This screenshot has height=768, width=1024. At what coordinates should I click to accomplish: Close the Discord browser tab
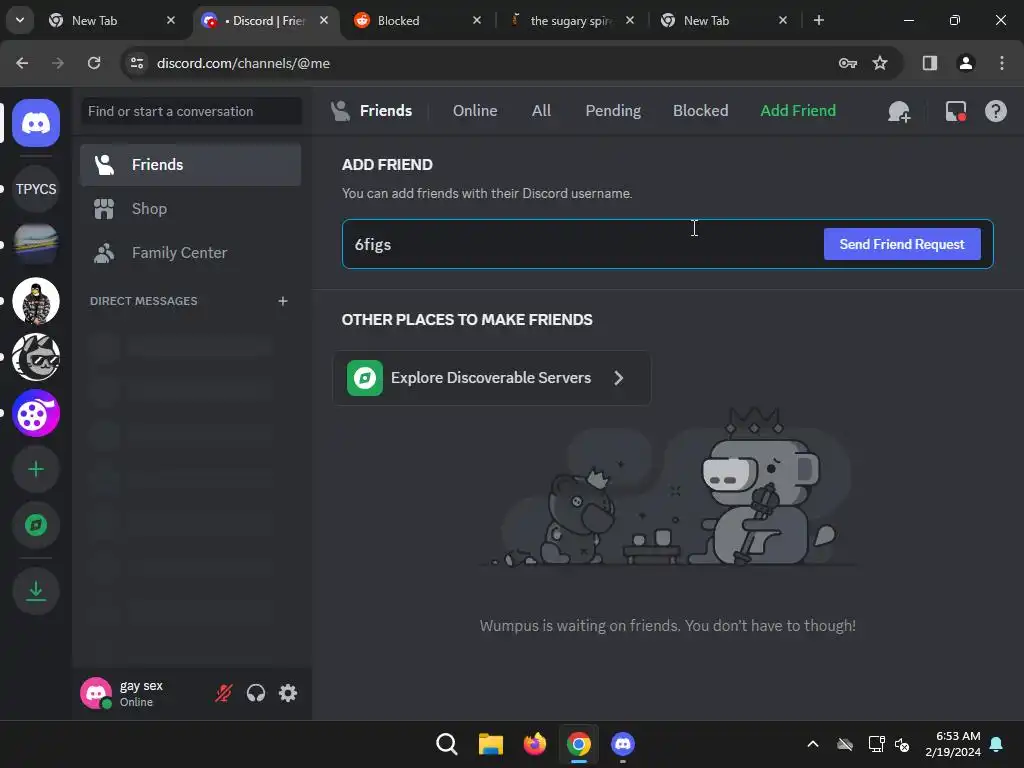tap(324, 20)
